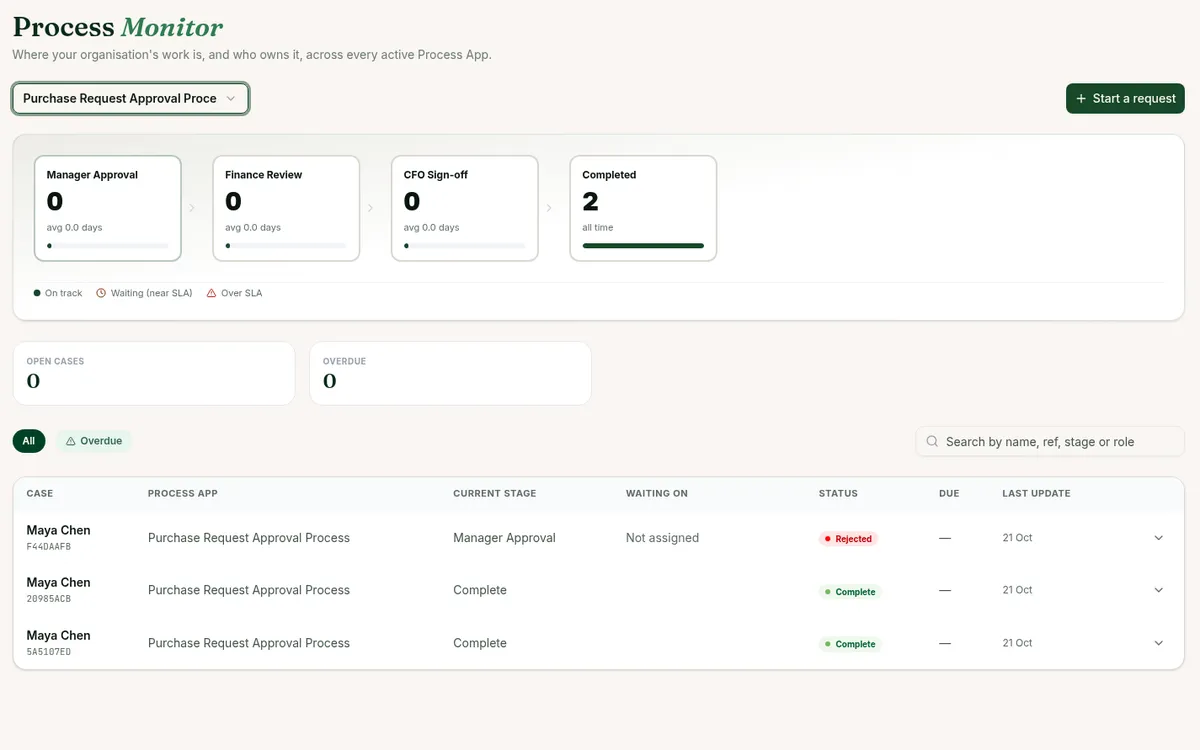Click the arrow between CFO Sign-off and Completed
The width and height of the screenshot is (1200, 750).
pyautogui.click(x=549, y=208)
